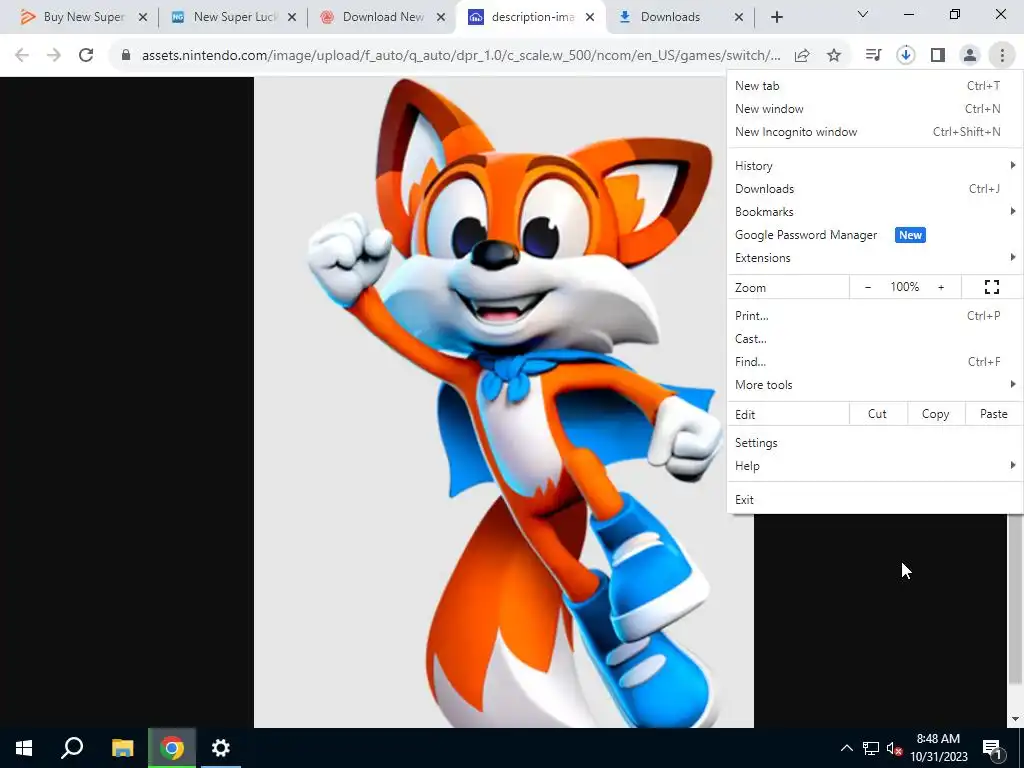The image size is (1024, 768).
Task: Click the network icon in system tray
Action: click(x=871, y=748)
